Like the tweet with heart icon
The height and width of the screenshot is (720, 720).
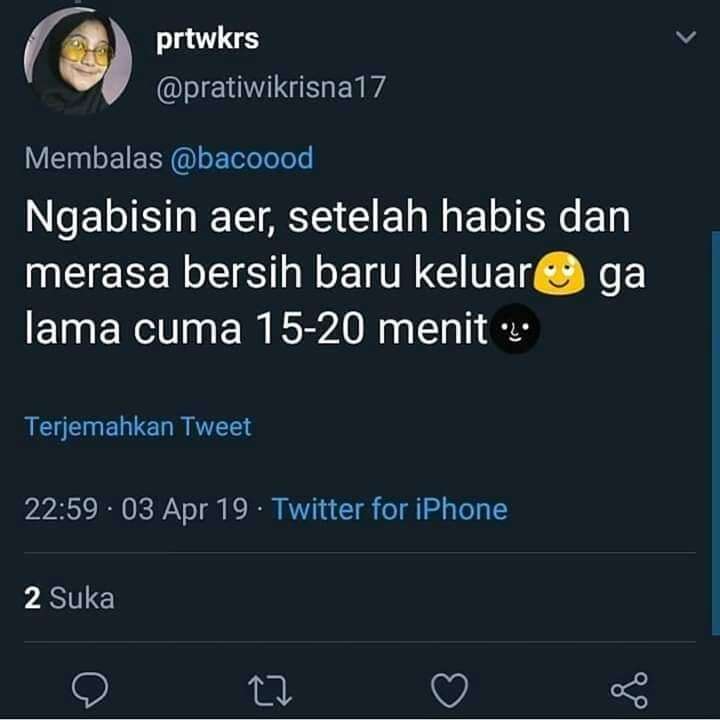pyautogui.click(x=450, y=690)
